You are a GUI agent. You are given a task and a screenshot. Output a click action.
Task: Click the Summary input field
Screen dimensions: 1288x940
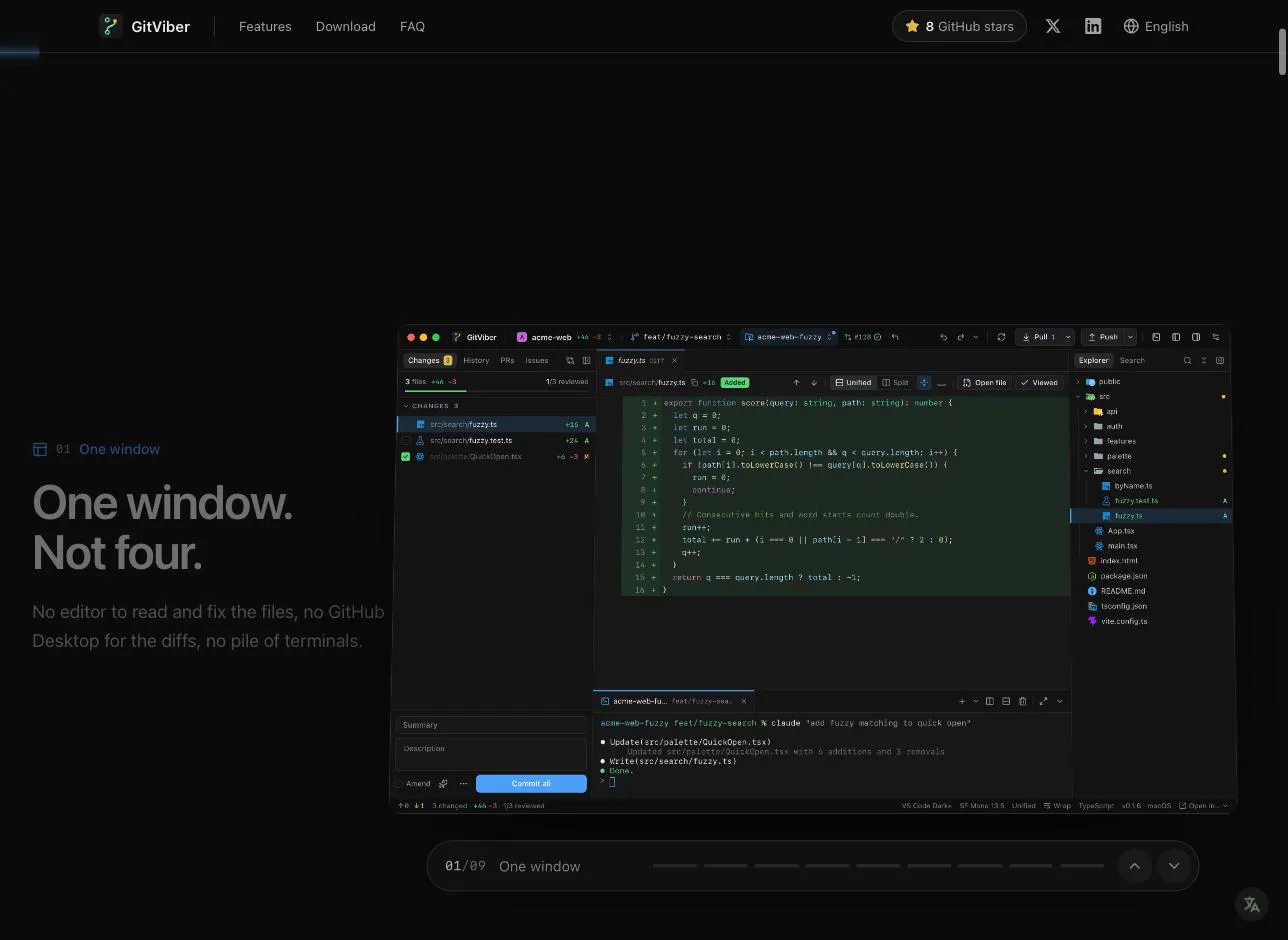tap(491, 725)
